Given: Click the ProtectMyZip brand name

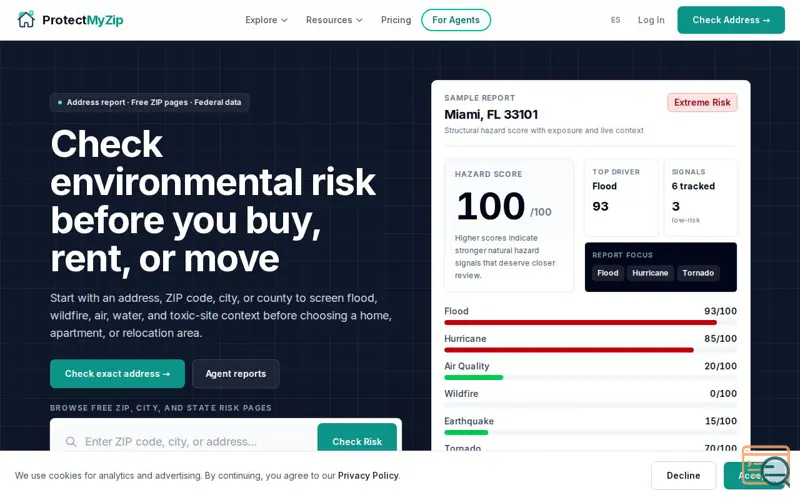Looking at the screenshot, I should click(83, 20).
